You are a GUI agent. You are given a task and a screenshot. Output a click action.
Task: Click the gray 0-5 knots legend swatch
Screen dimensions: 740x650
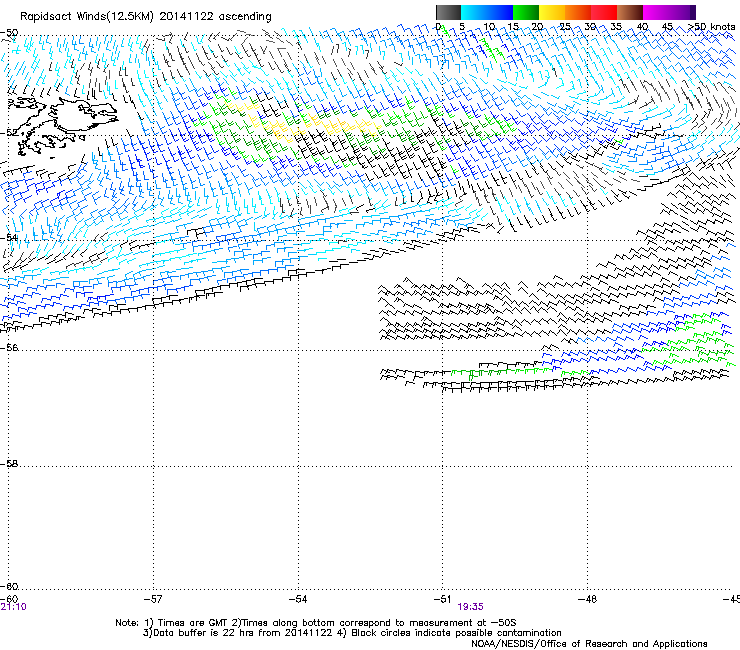pos(448,12)
